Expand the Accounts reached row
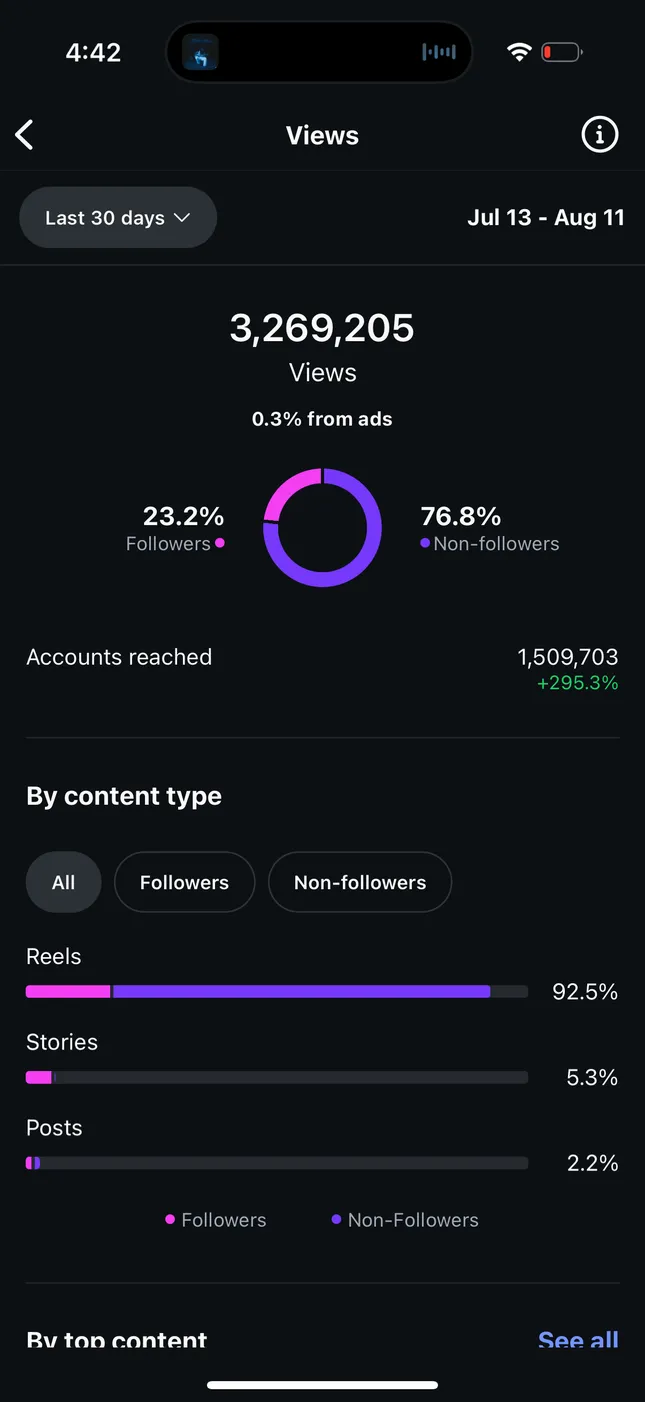 pos(322,669)
